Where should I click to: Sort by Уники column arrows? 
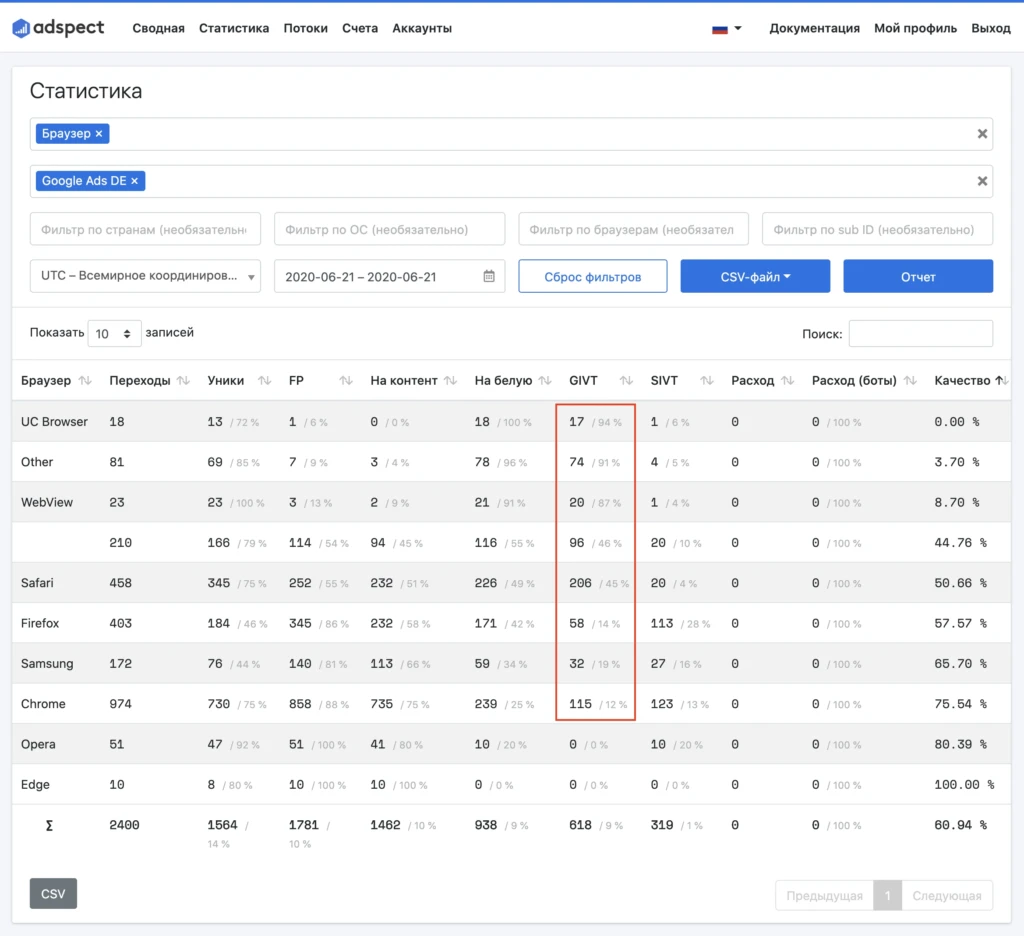pyautogui.click(x=264, y=380)
